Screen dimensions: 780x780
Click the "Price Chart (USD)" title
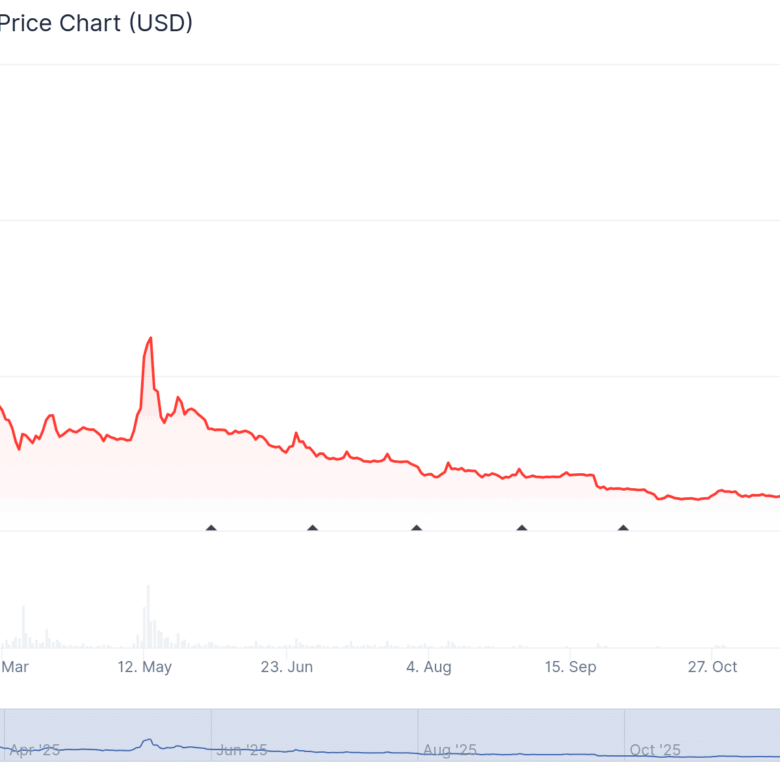point(96,22)
